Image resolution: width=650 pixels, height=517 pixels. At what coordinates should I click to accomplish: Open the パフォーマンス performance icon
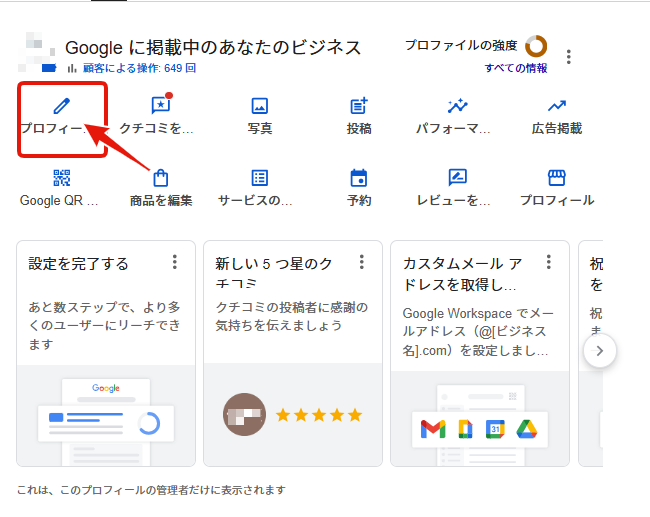(x=458, y=106)
